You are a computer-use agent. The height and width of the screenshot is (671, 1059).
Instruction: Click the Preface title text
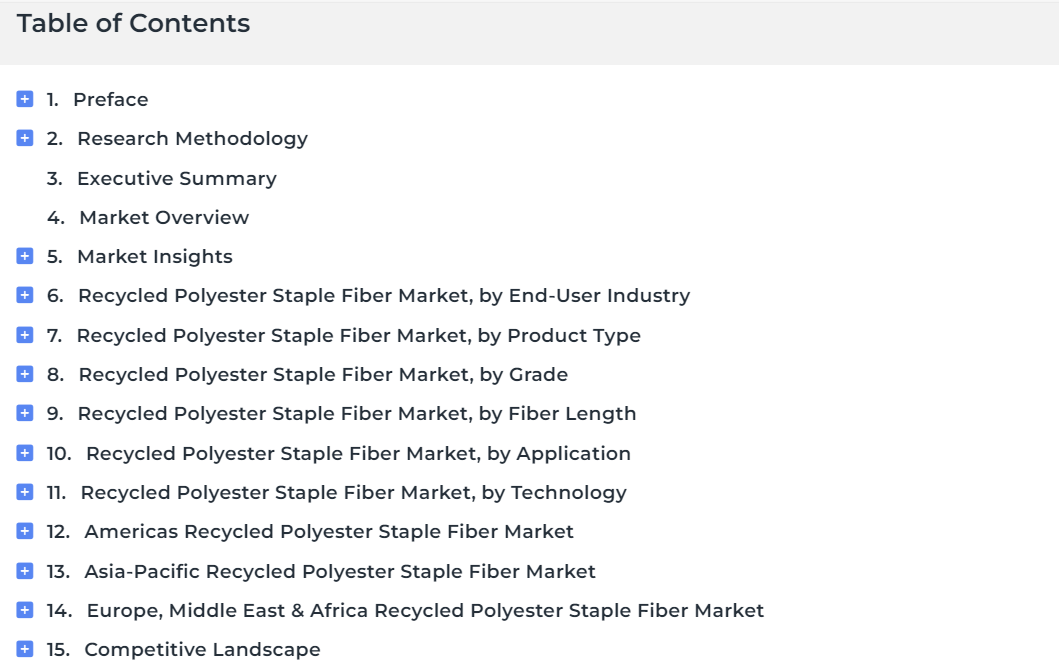111,99
